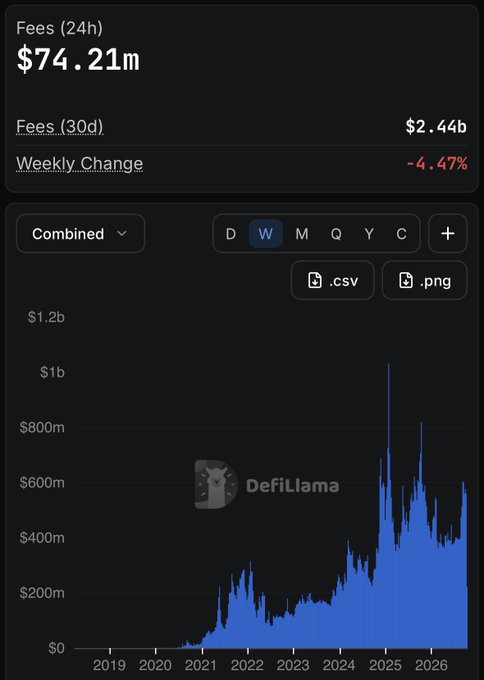The image size is (484, 680).
Task: Click the 2020 x-axis label
Action: point(155,665)
